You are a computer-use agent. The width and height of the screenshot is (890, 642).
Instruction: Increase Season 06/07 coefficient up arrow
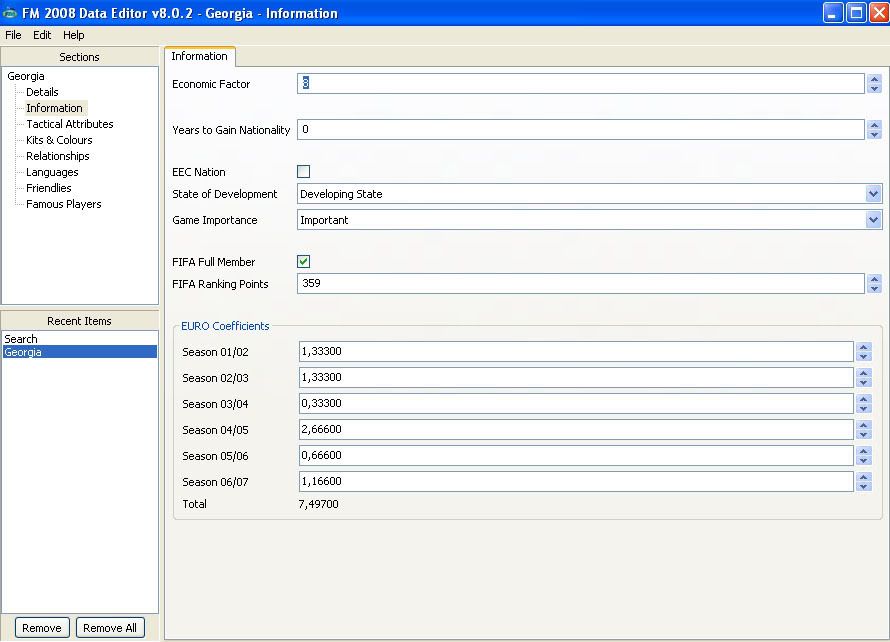pos(863,477)
